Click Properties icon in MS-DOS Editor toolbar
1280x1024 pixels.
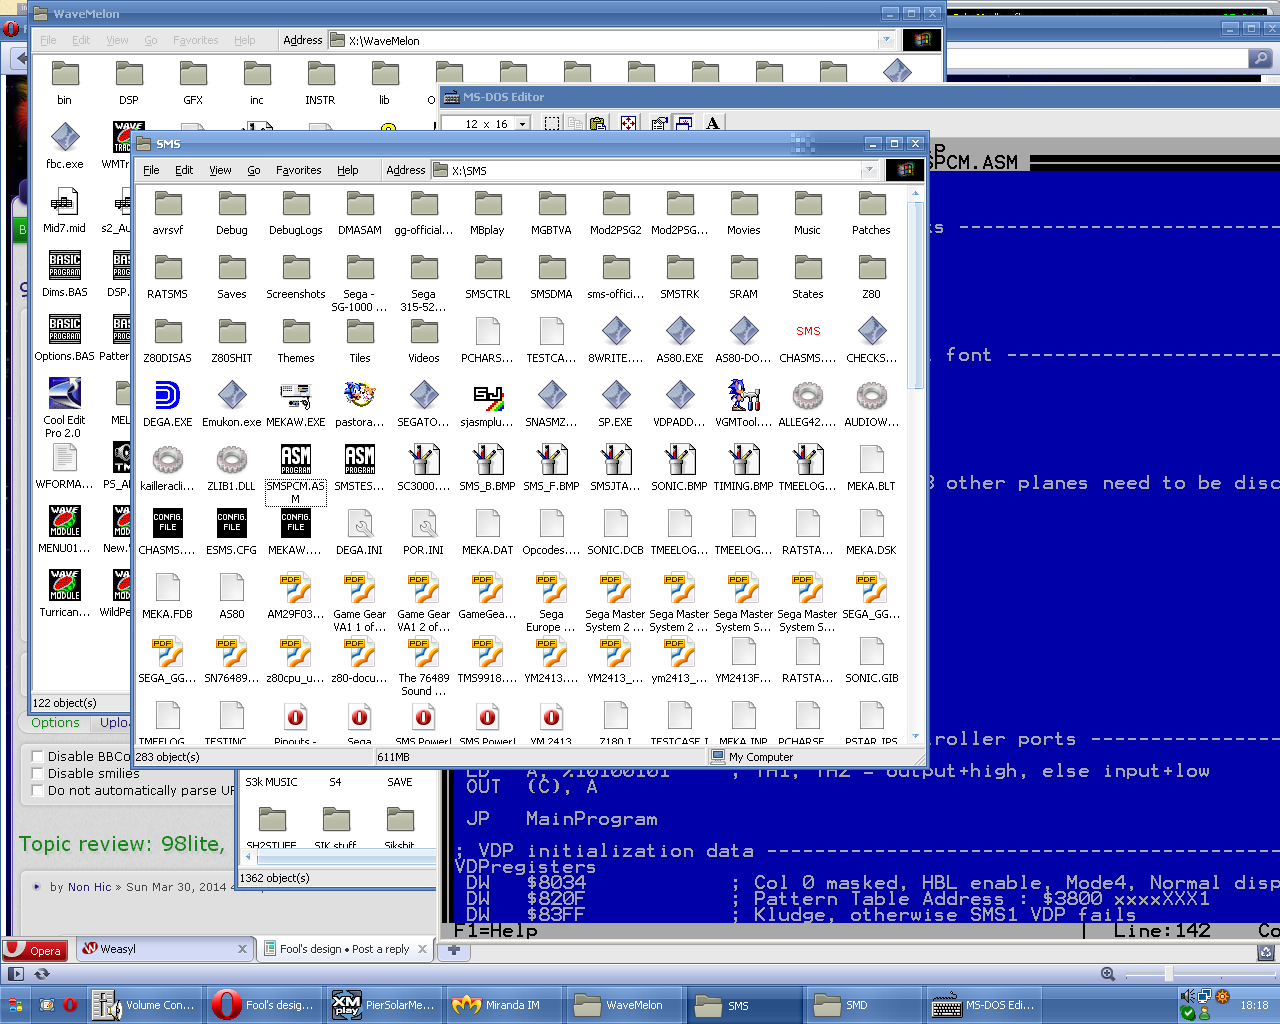pyautogui.click(x=660, y=124)
